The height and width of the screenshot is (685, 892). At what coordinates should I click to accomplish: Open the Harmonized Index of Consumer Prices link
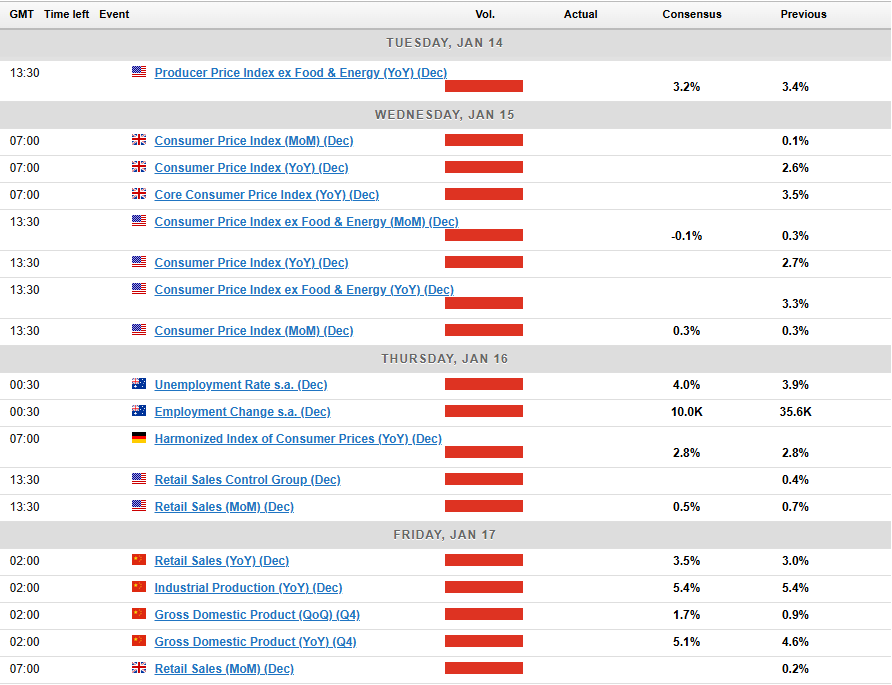tap(297, 439)
